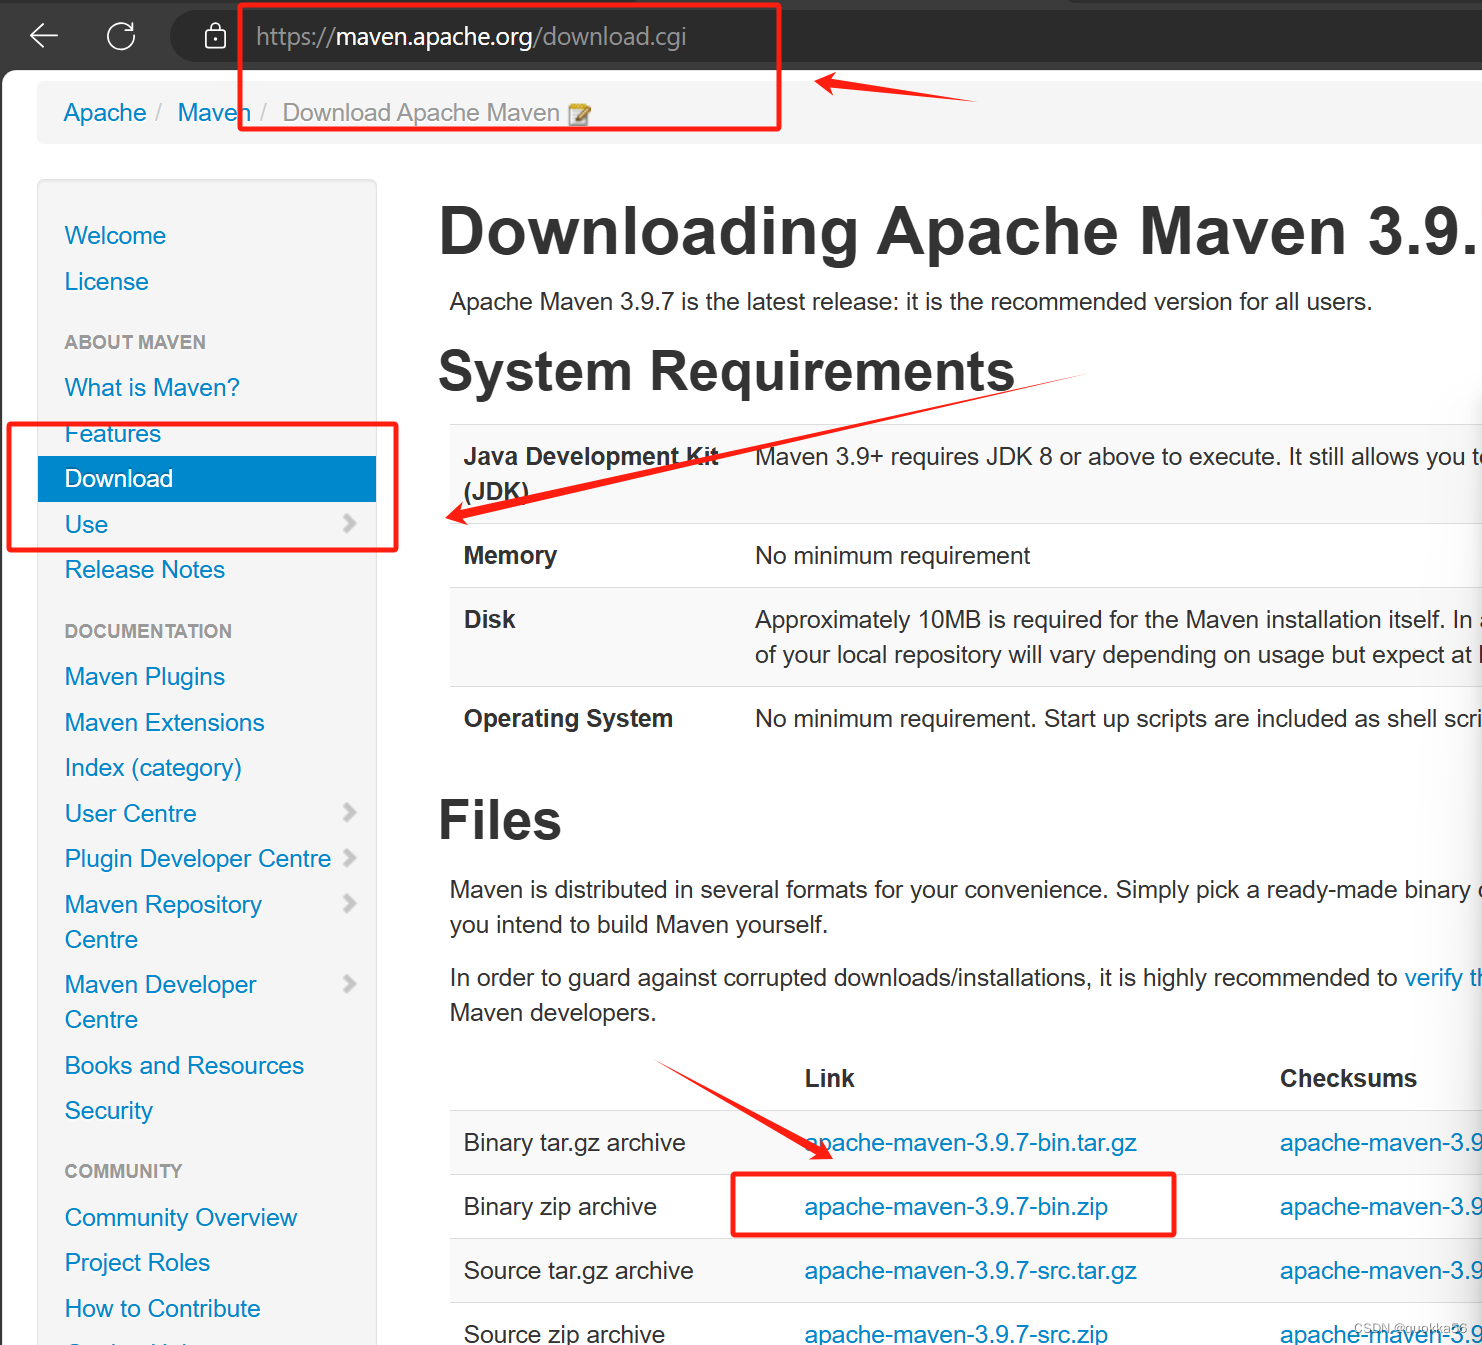Image resolution: width=1482 pixels, height=1345 pixels.
Task: Open the Project Roles link
Action: [137, 1263]
